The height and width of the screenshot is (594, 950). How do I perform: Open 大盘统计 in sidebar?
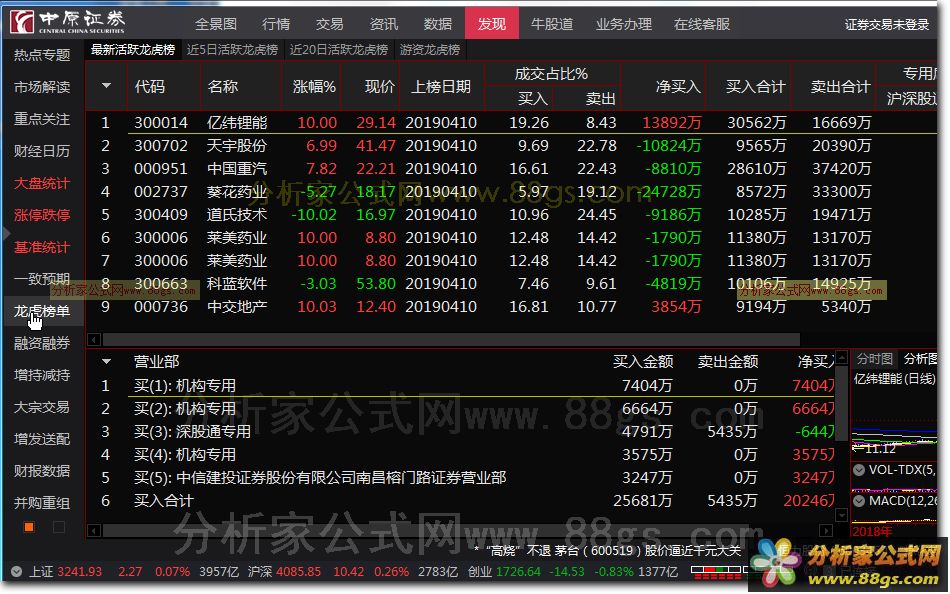42,183
